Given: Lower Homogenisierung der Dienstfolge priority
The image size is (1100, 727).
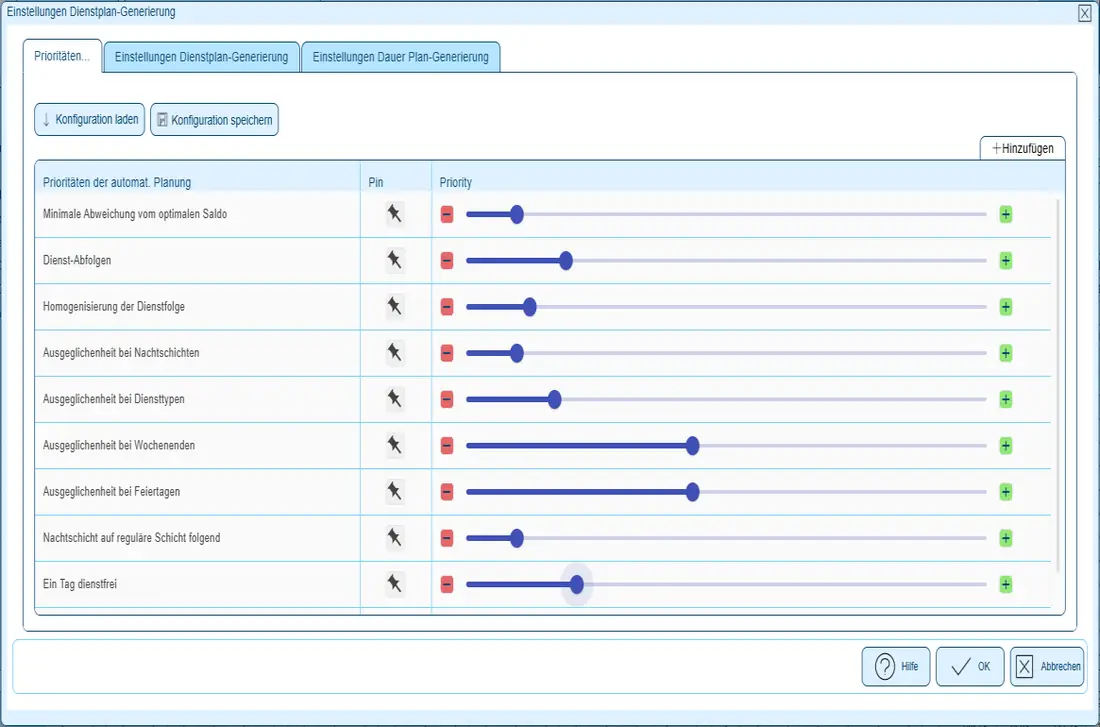Looking at the screenshot, I should tap(447, 307).
